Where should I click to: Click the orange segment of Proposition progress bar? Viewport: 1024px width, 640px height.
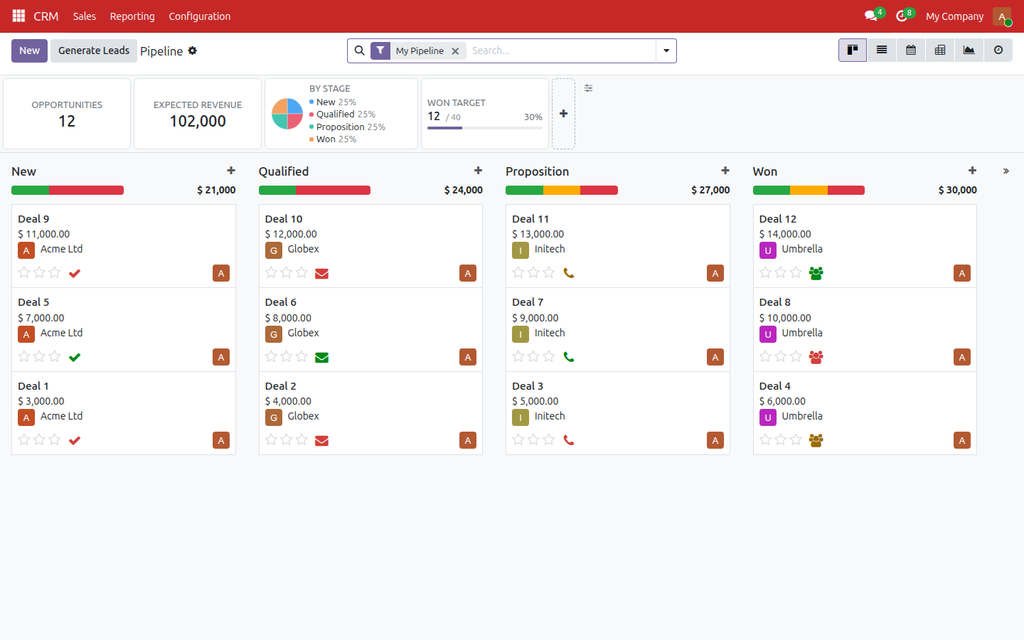click(x=562, y=190)
